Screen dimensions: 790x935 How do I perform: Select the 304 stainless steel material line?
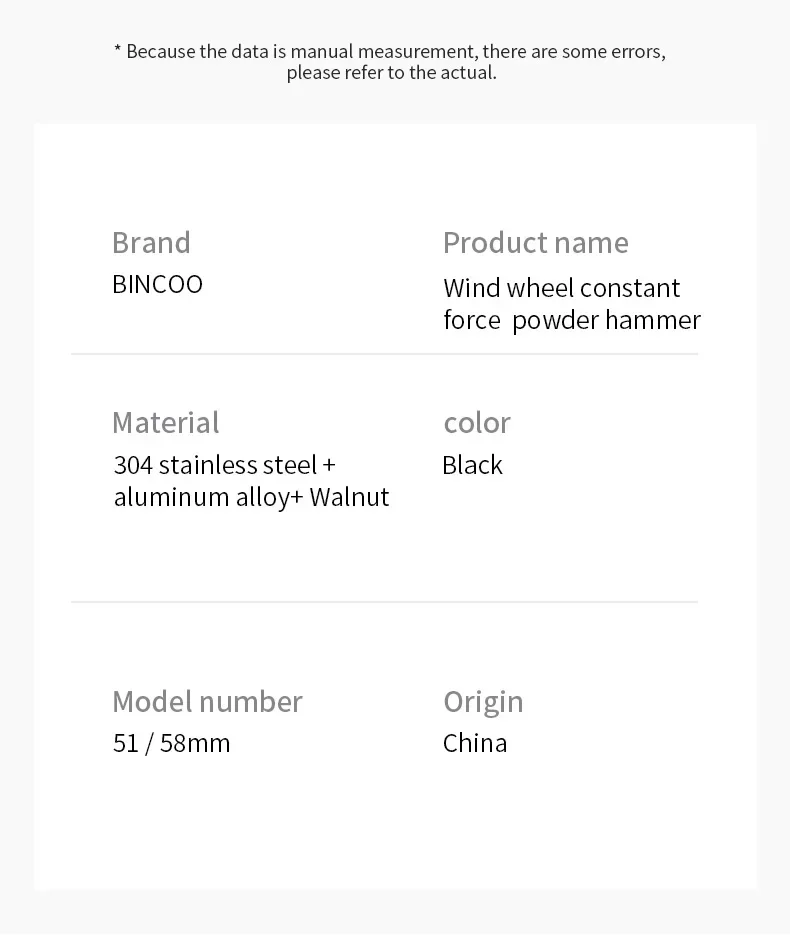(225, 465)
